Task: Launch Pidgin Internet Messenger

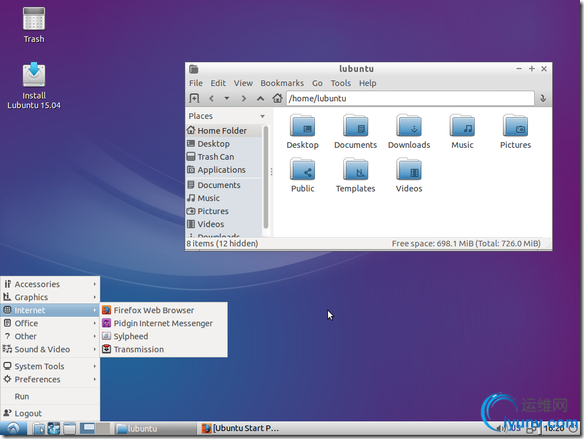Action: 164,323
